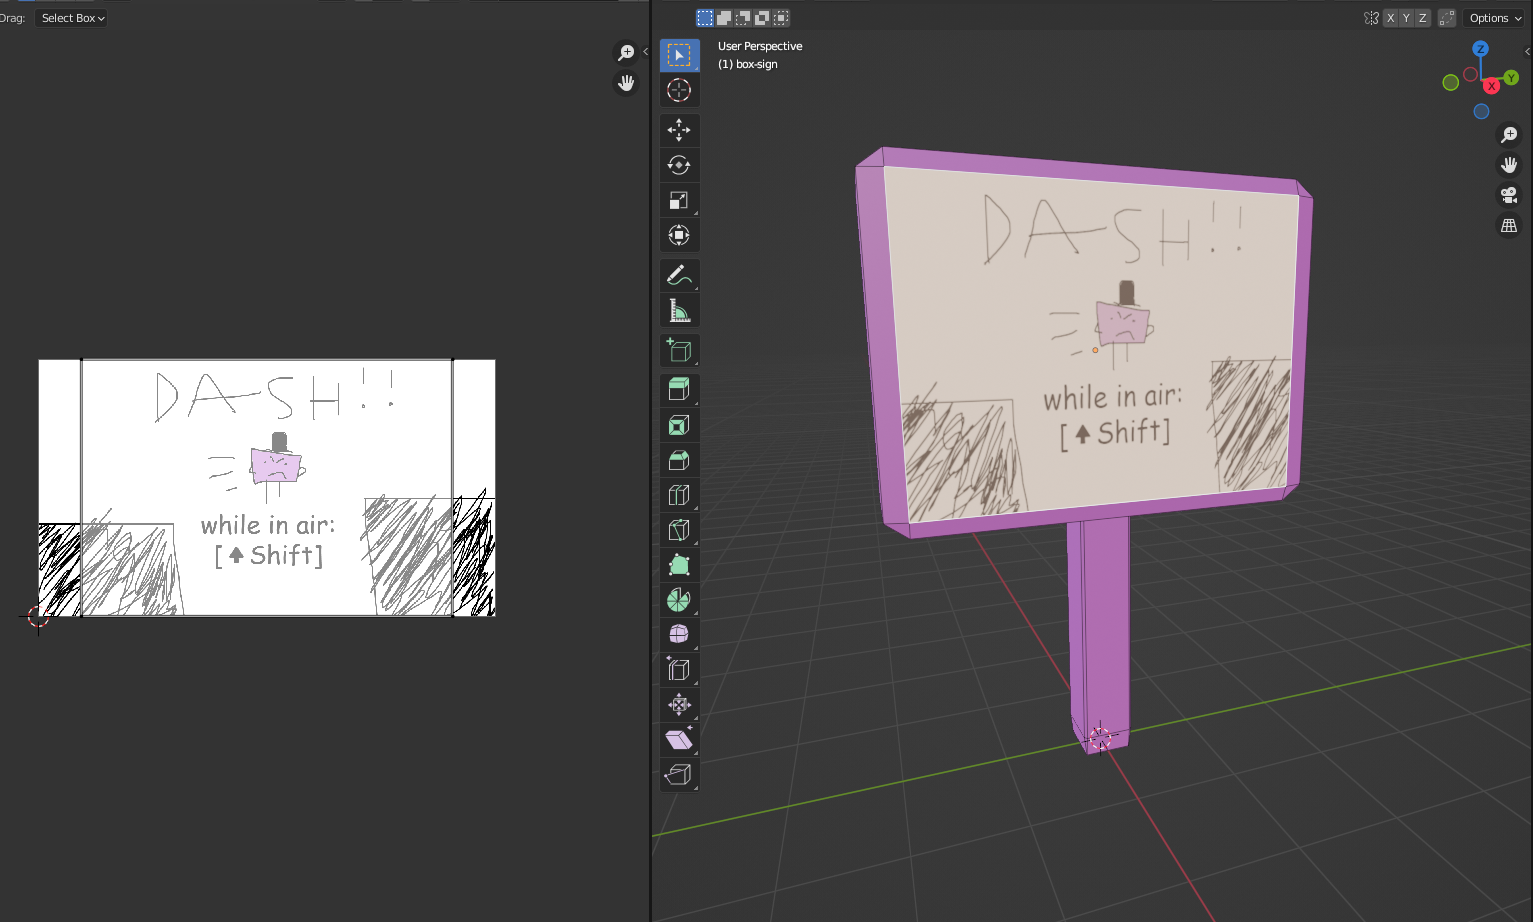Select the Smooth vertices tool

[679, 635]
